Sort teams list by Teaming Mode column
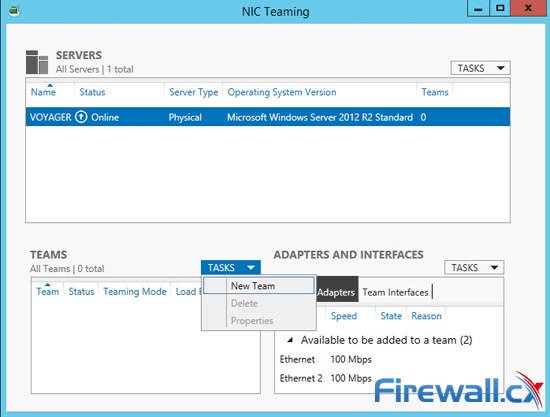The image size is (550, 417). pyautogui.click(x=135, y=291)
